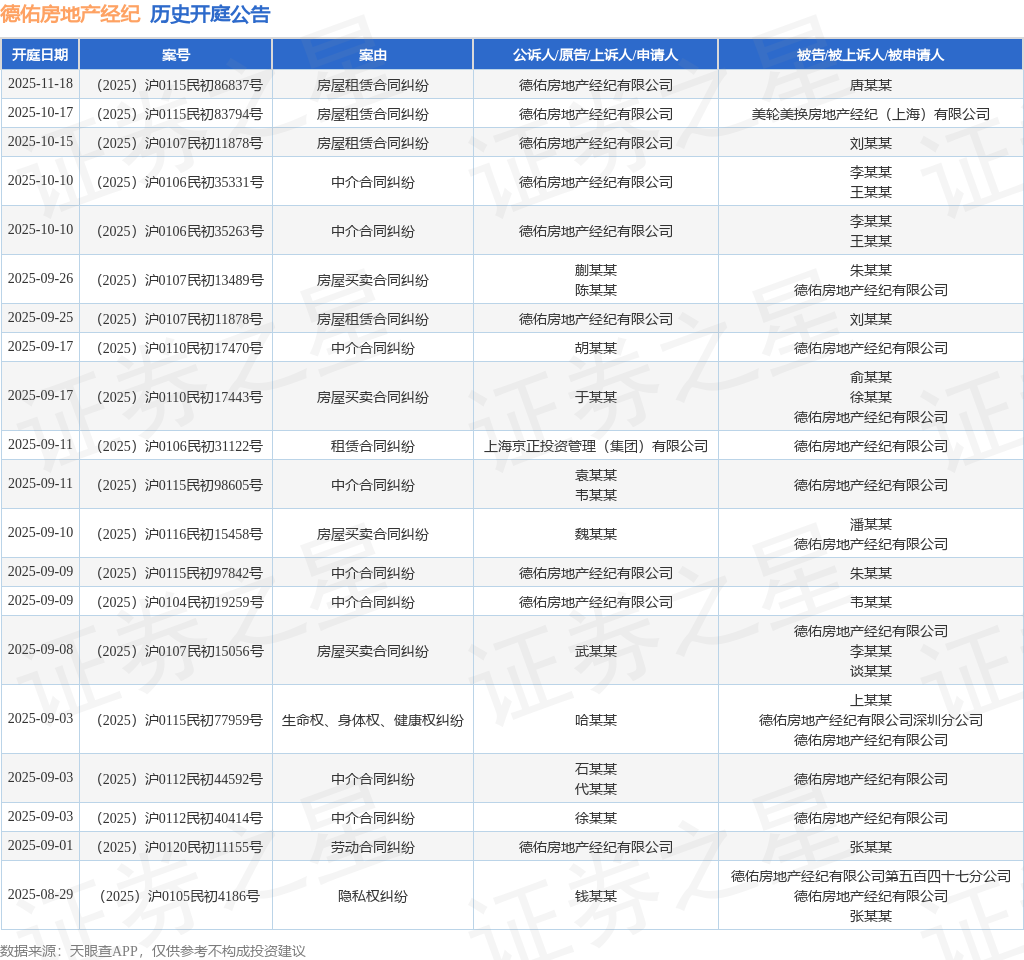Select case number 沪0112民初44592号

click(x=180, y=779)
